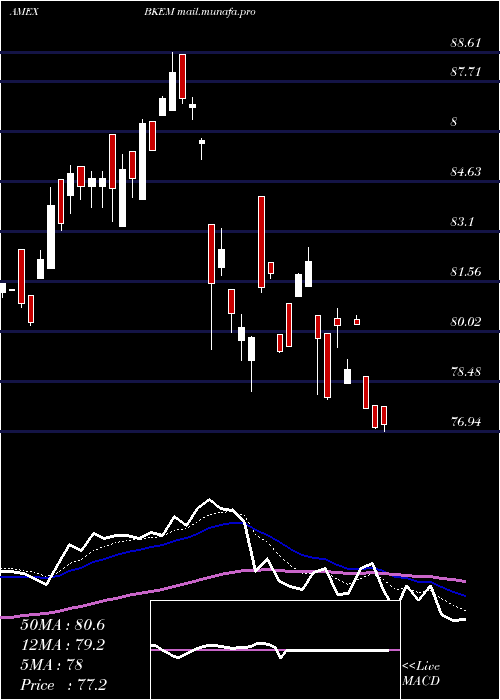This screenshot has height=700, width=500.
Task: Select the 76.94 price level label
Action: tap(466, 421)
